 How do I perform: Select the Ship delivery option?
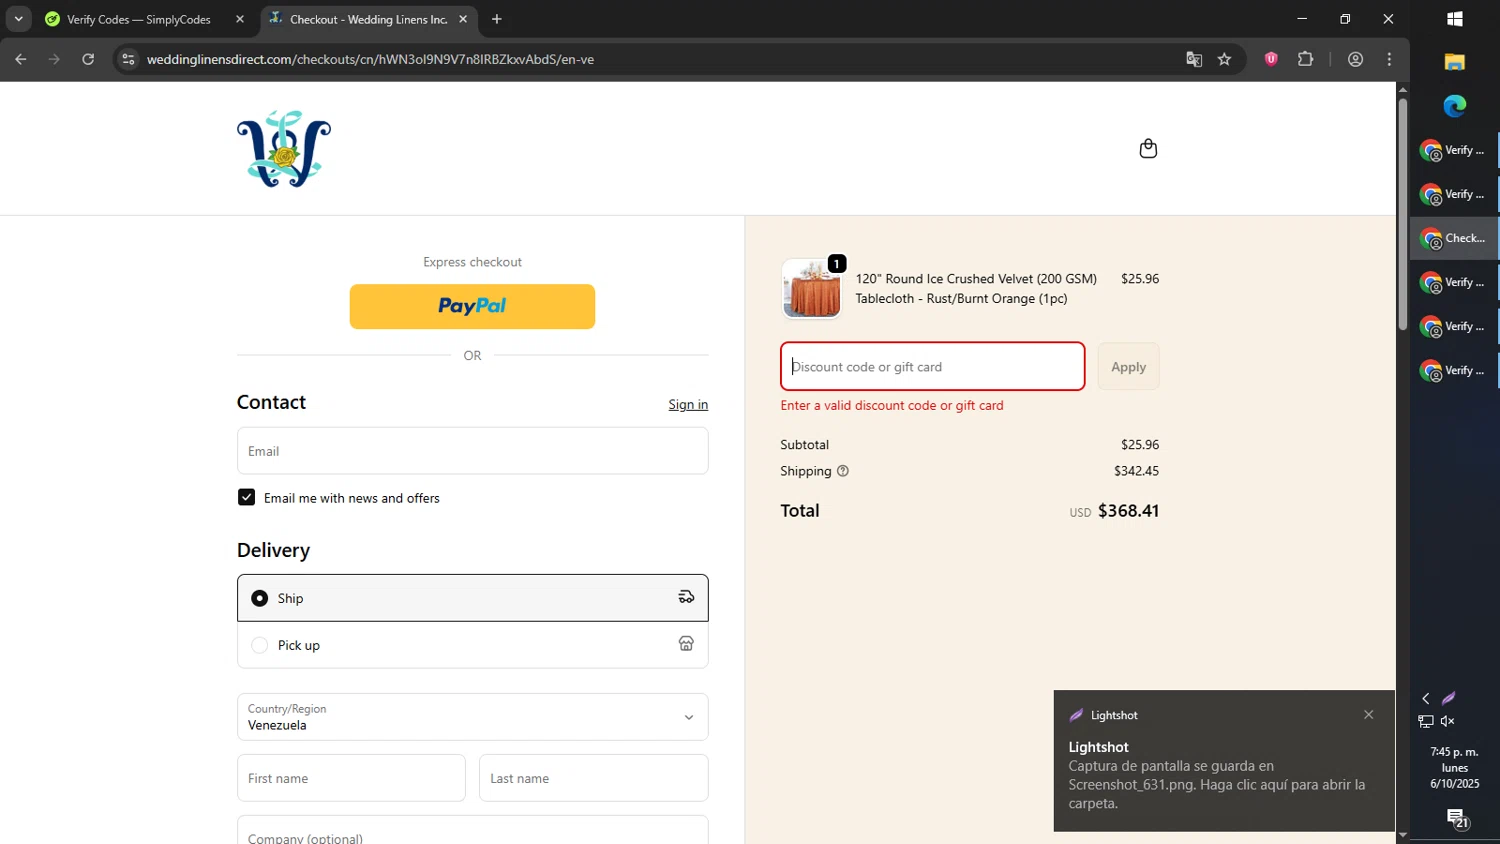coord(473,598)
